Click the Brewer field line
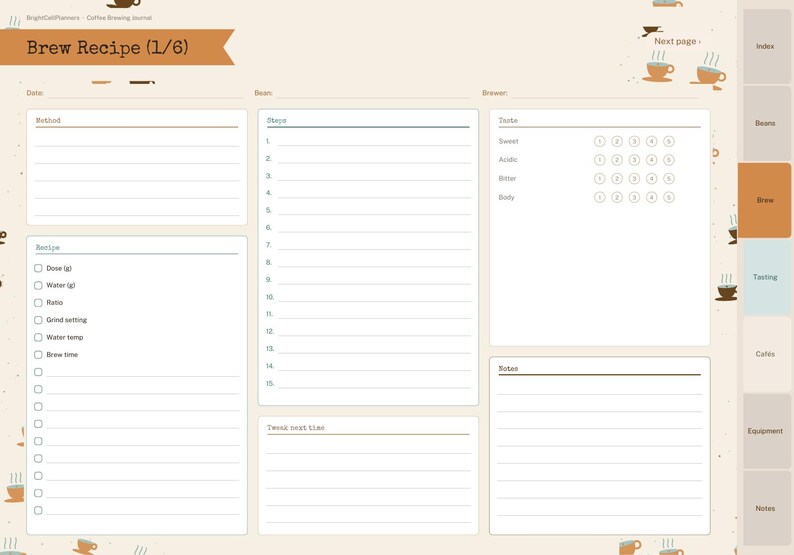The height and width of the screenshot is (555, 794). click(x=605, y=93)
